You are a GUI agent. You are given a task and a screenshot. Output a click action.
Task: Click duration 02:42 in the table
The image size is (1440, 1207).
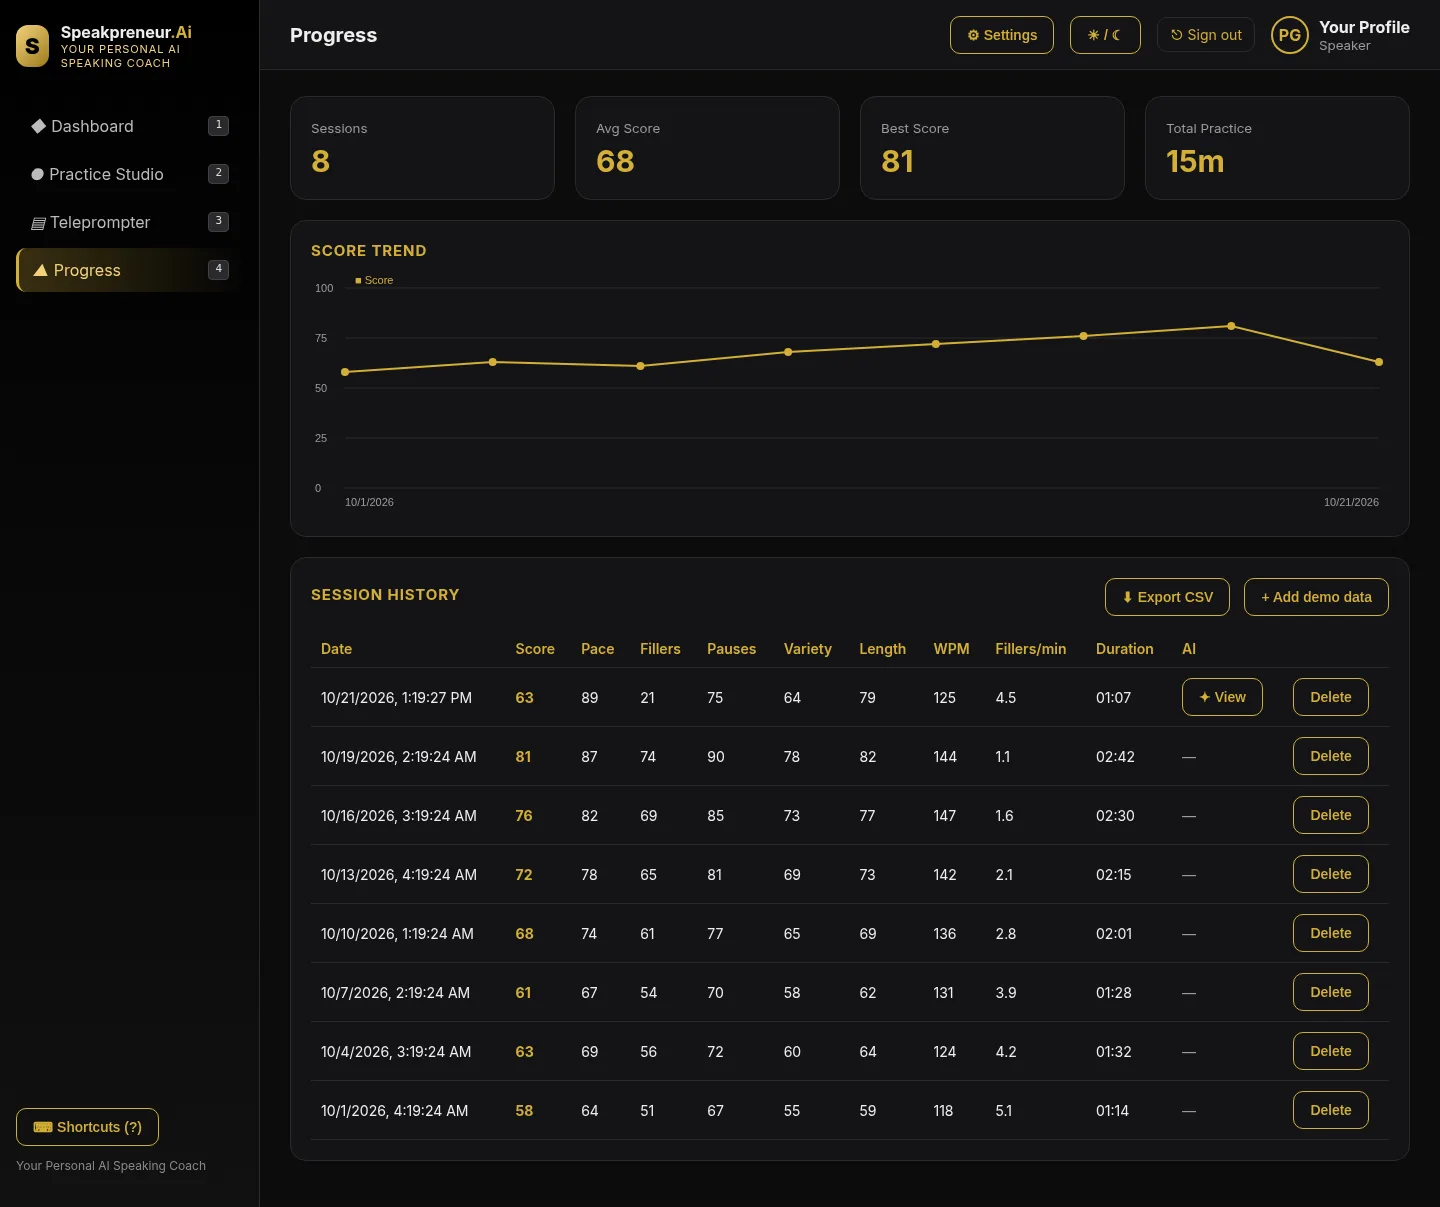[1115, 757]
